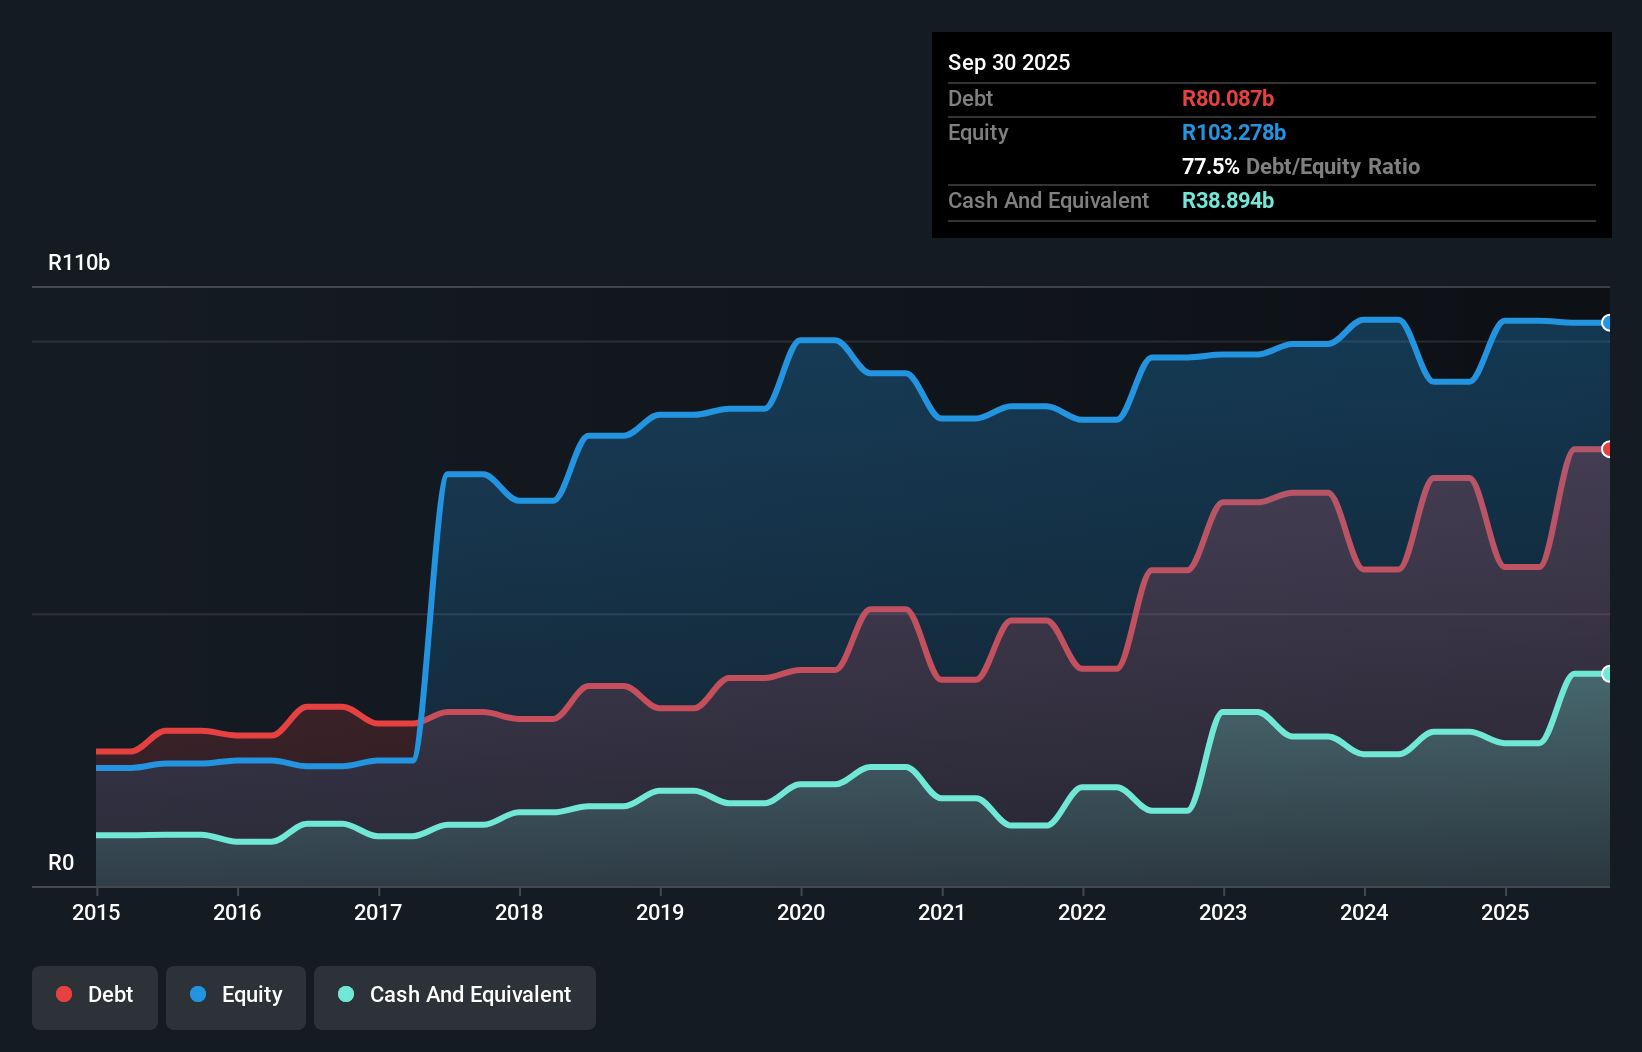Click the teal Cash And Equivalent legend dot
1642x1052 pixels.
345,994
